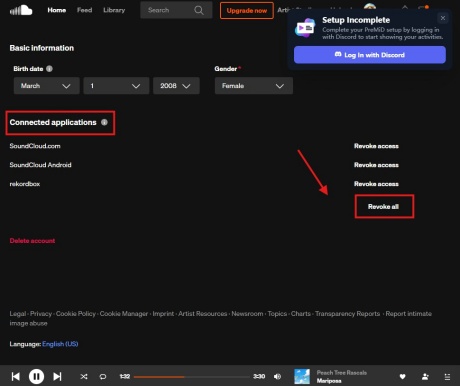Open the Birth date info icon
Viewport: 460px width, 386px height.
(x=49, y=69)
